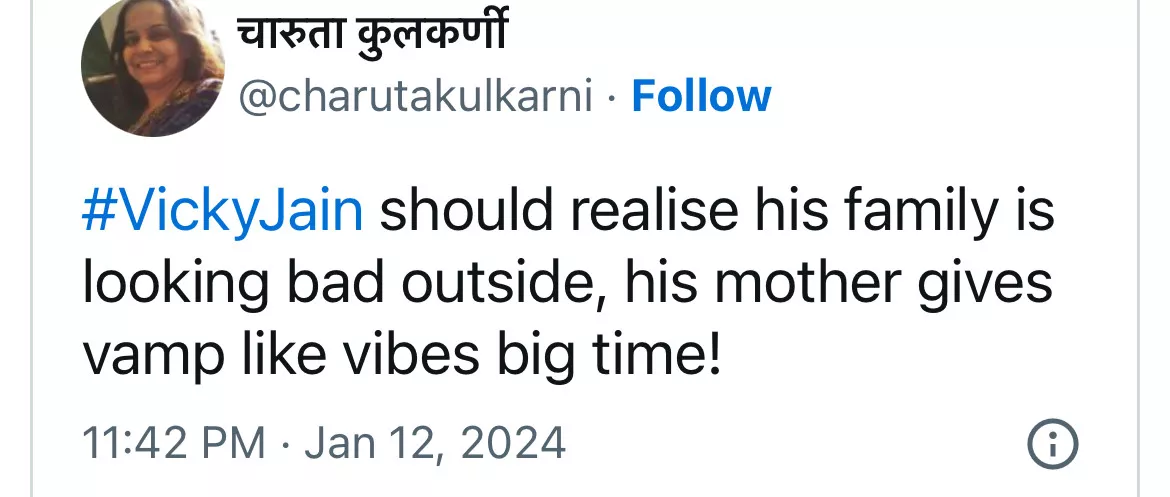Click the info icon beside the timestamp
Screen dimensions: 1170x497
(x=1053, y=442)
